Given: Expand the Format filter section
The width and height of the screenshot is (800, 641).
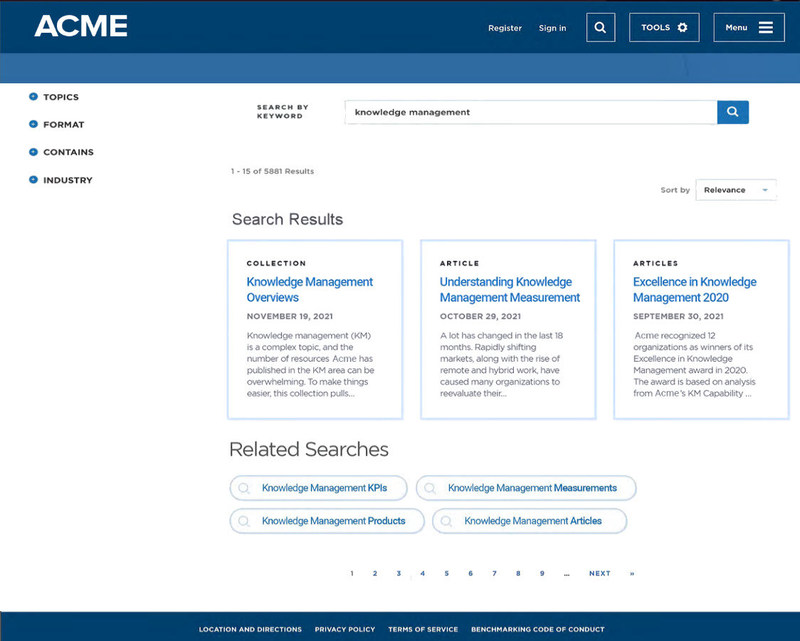Looking at the screenshot, I should point(33,125).
